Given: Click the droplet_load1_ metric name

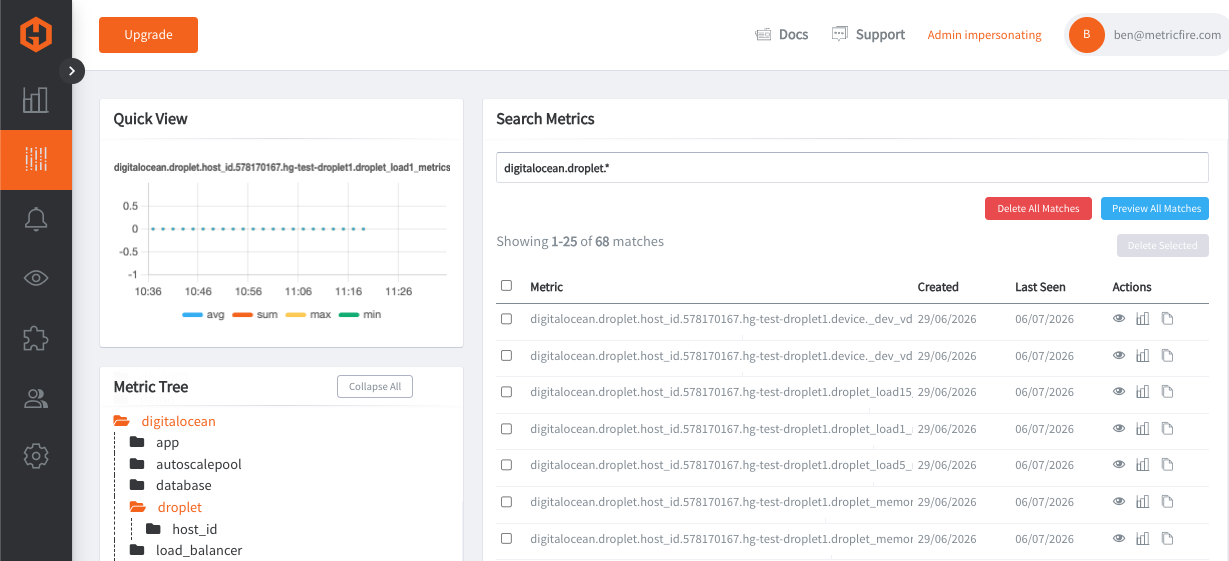Looking at the screenshot, I should (x=721, y=429).
